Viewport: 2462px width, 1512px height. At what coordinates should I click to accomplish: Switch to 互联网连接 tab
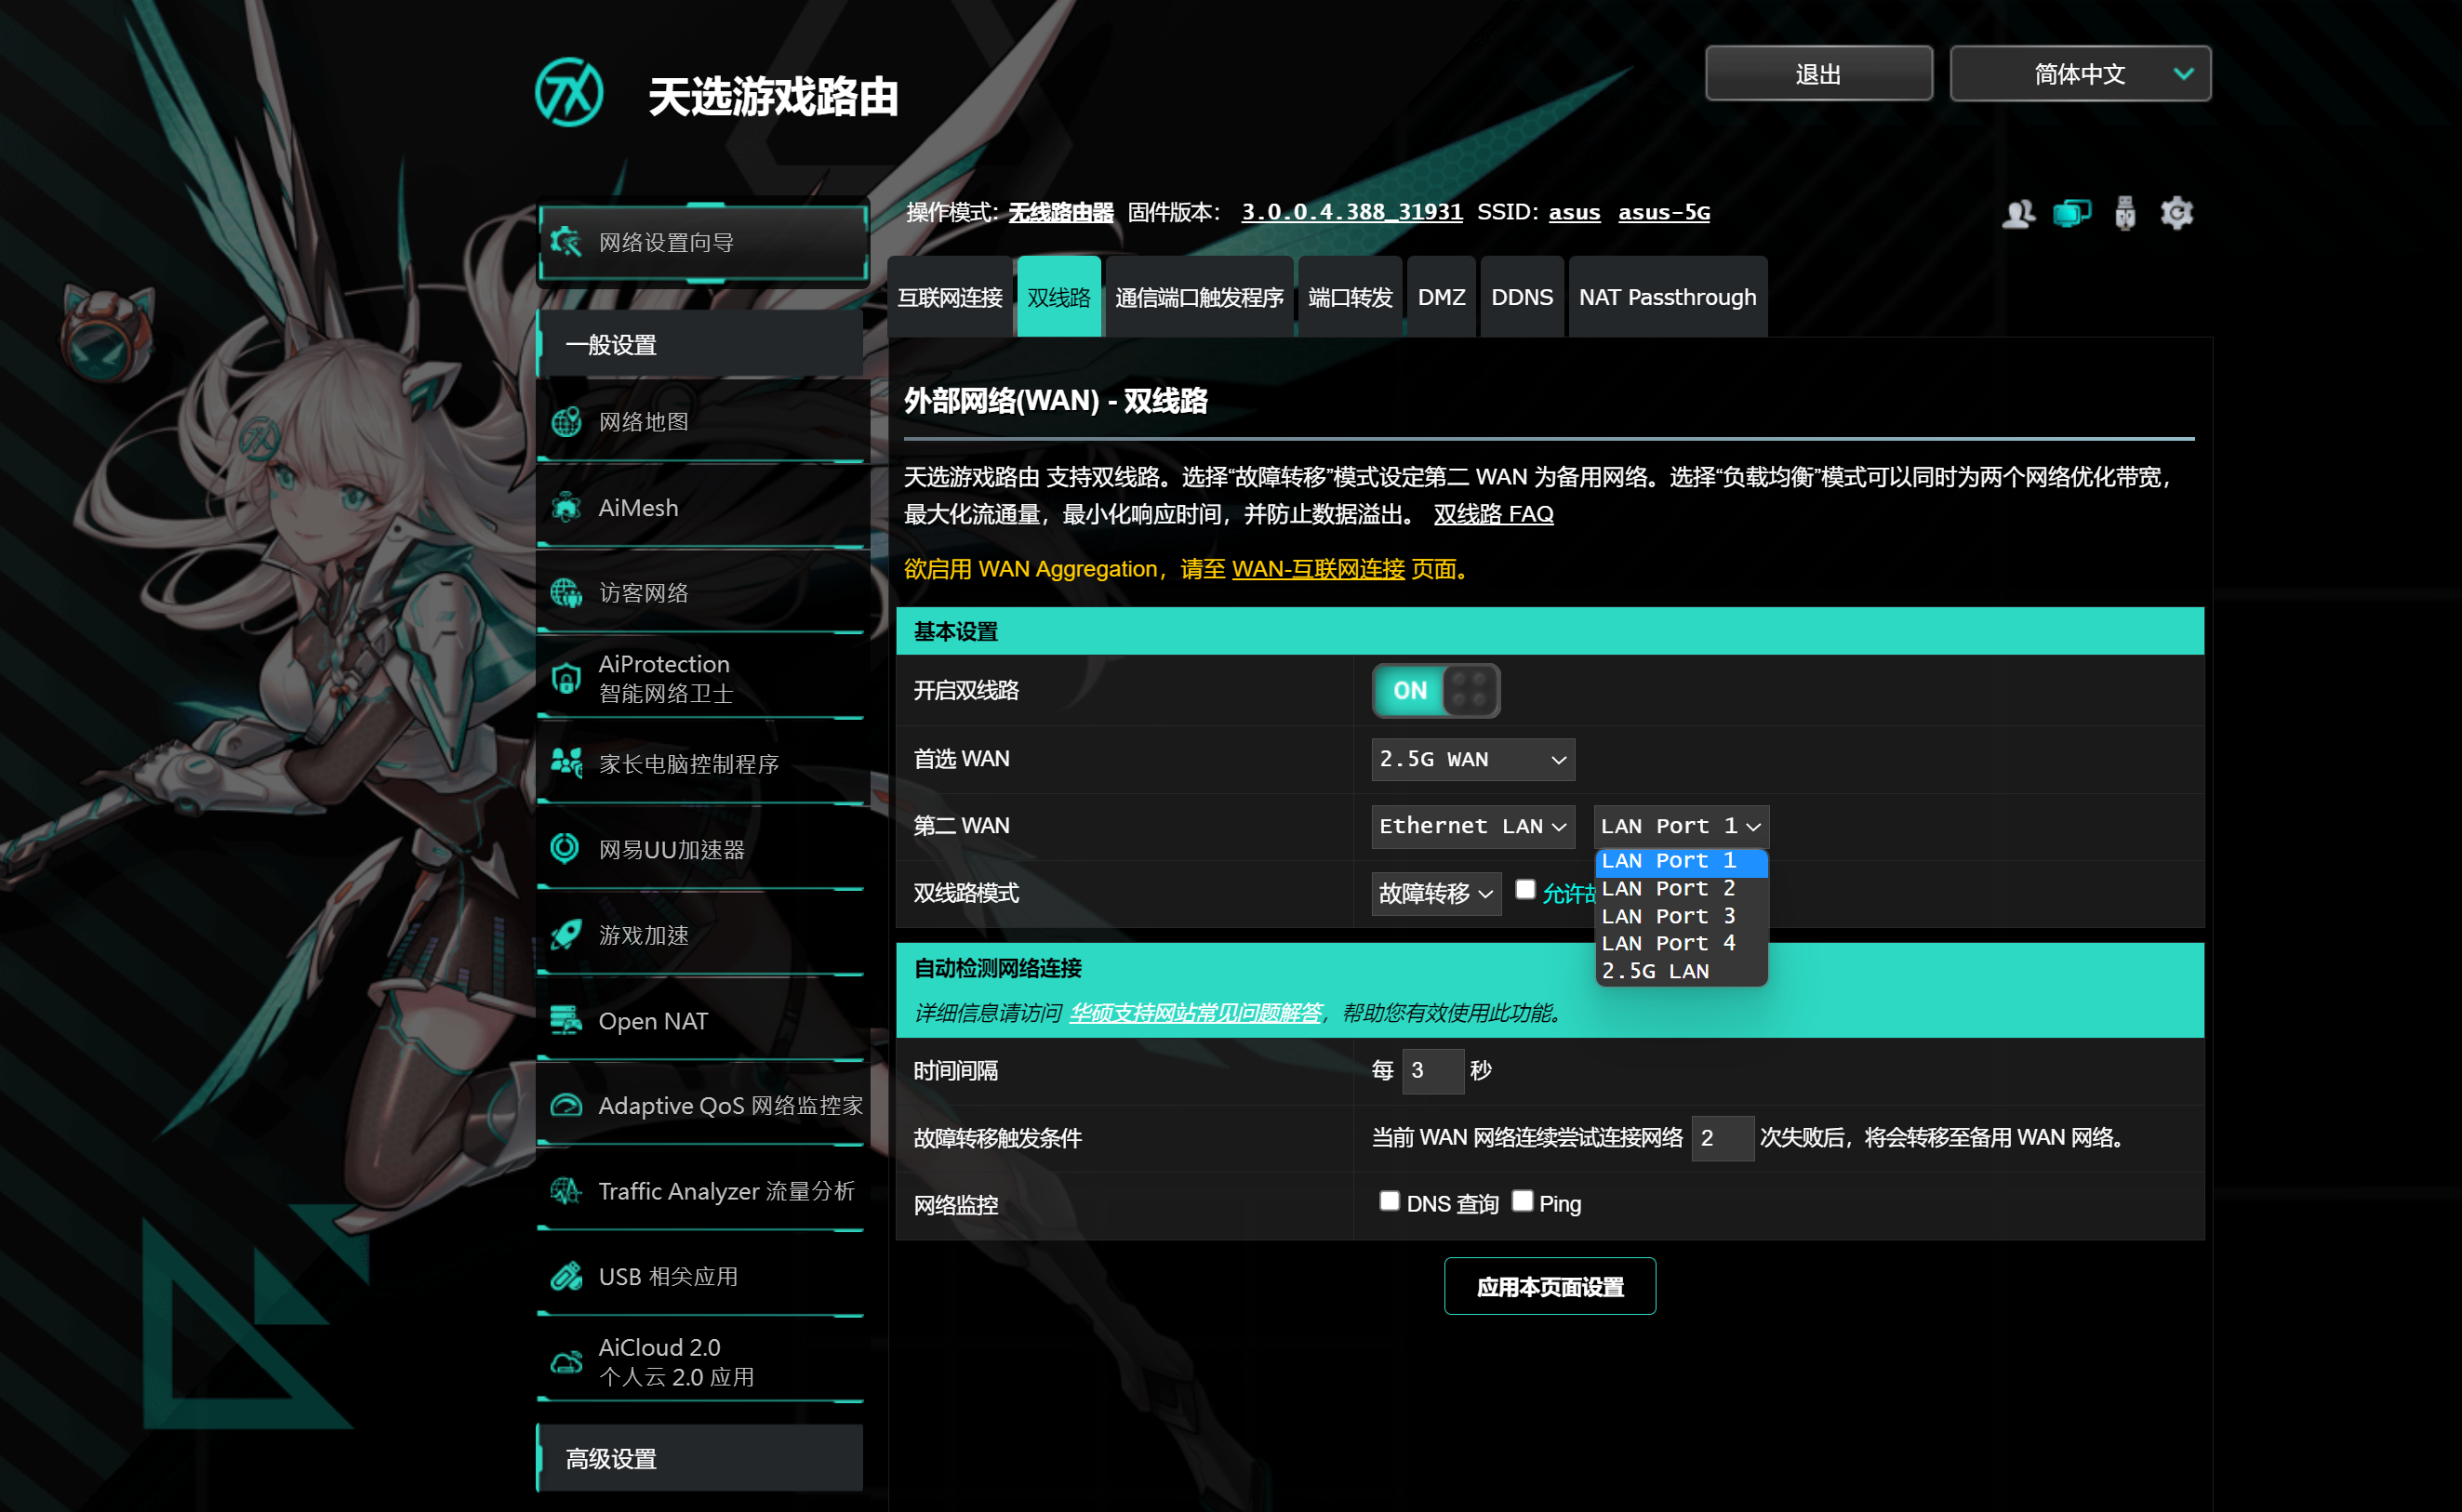pos(949,297)
